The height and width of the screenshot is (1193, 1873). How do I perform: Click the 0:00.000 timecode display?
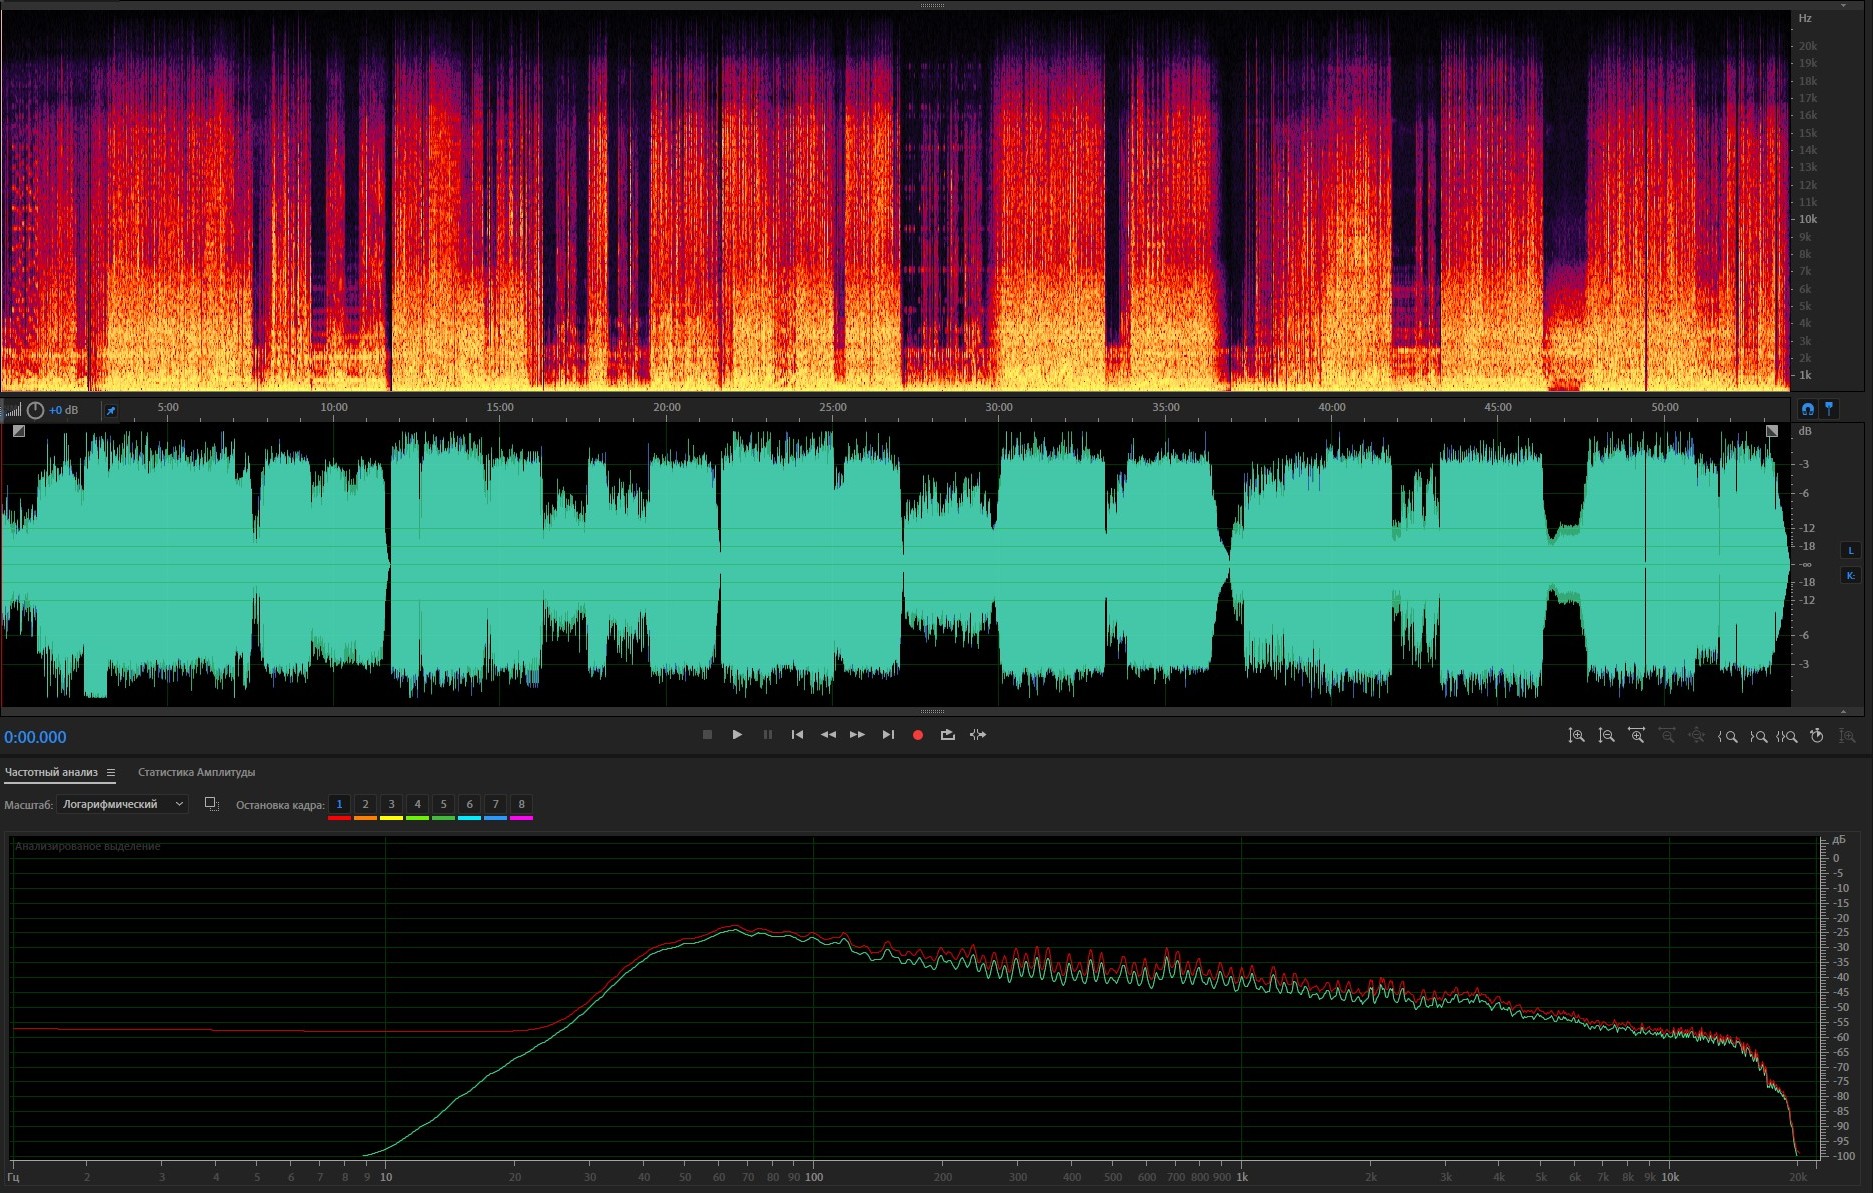point(35,737)
